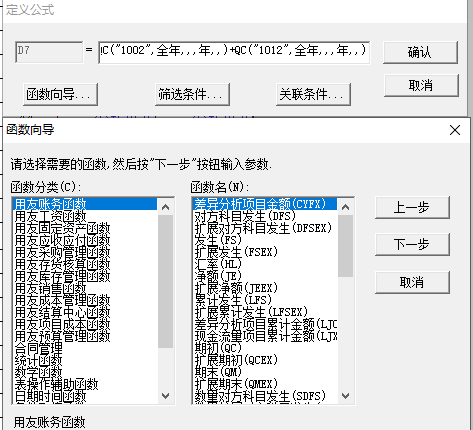The image size is (473, 430).
Task: Select 发生(FS) function
Action: pos(218,240)
